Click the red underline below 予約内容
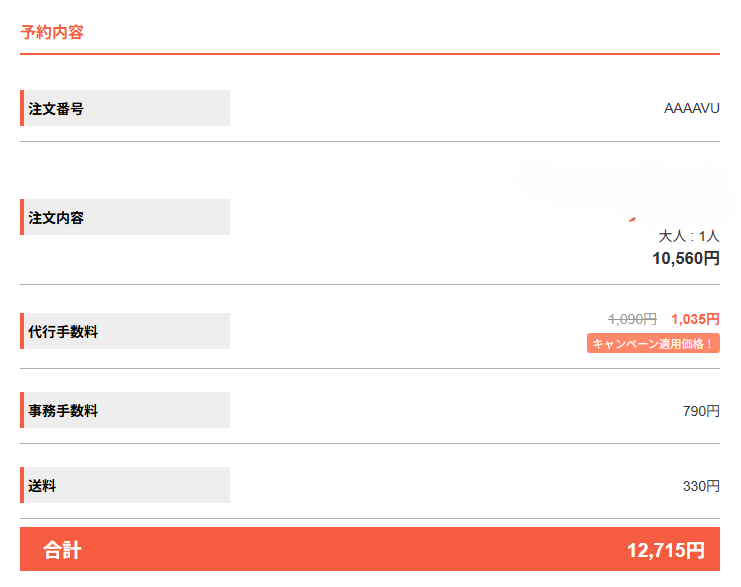 point(370,54)
